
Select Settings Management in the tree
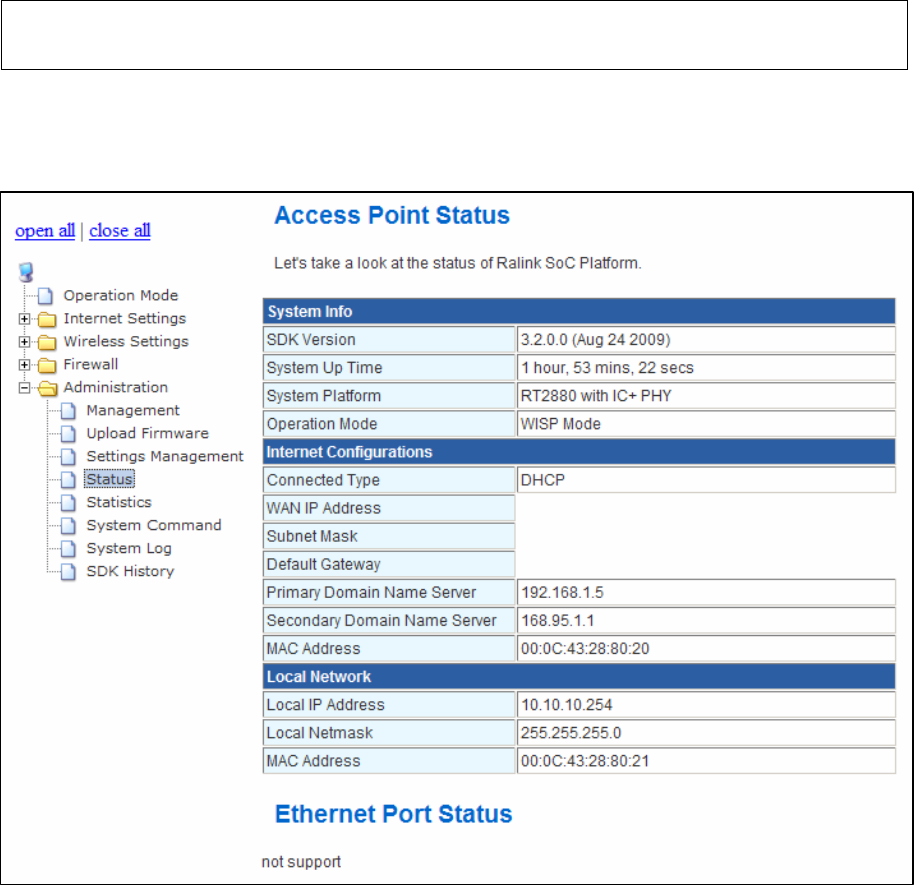(x=165, y=456)
